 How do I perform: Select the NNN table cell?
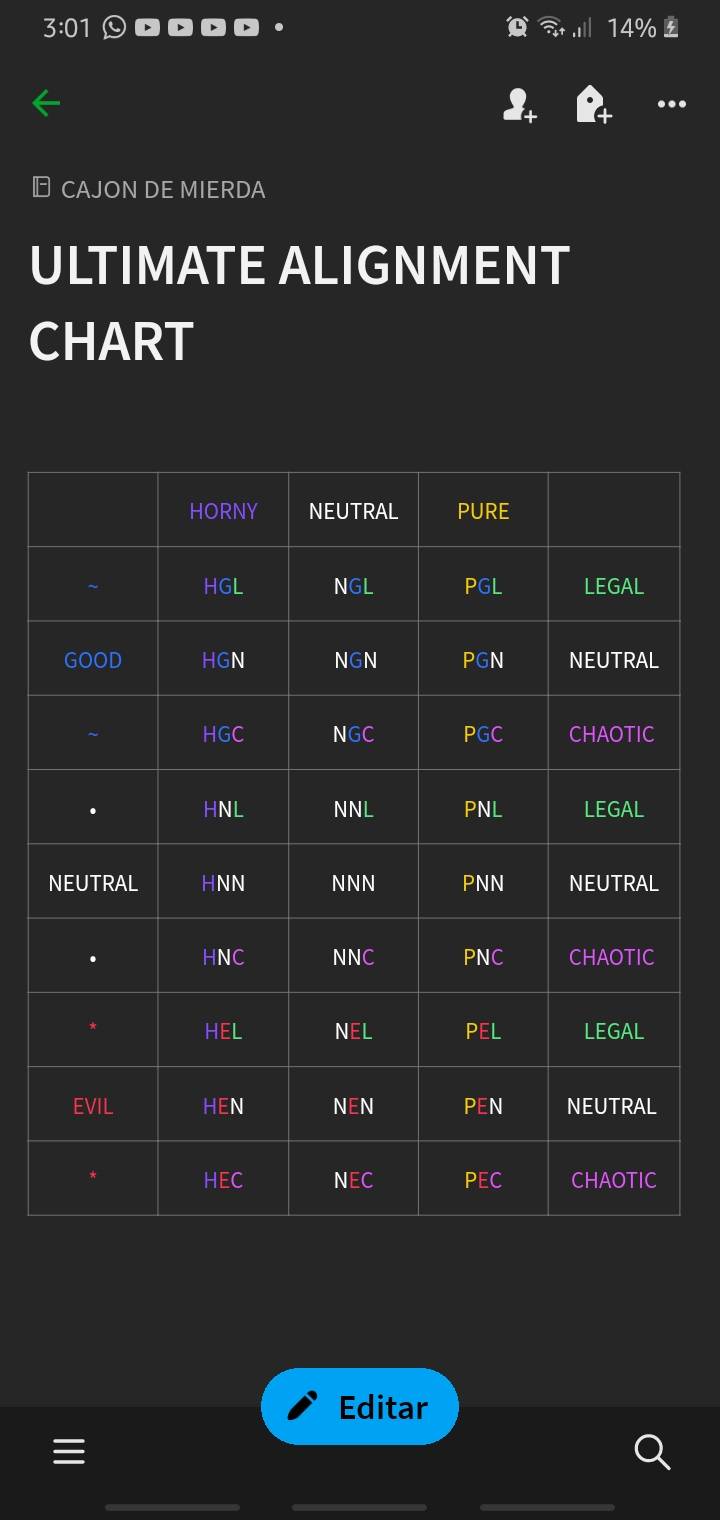352,881
